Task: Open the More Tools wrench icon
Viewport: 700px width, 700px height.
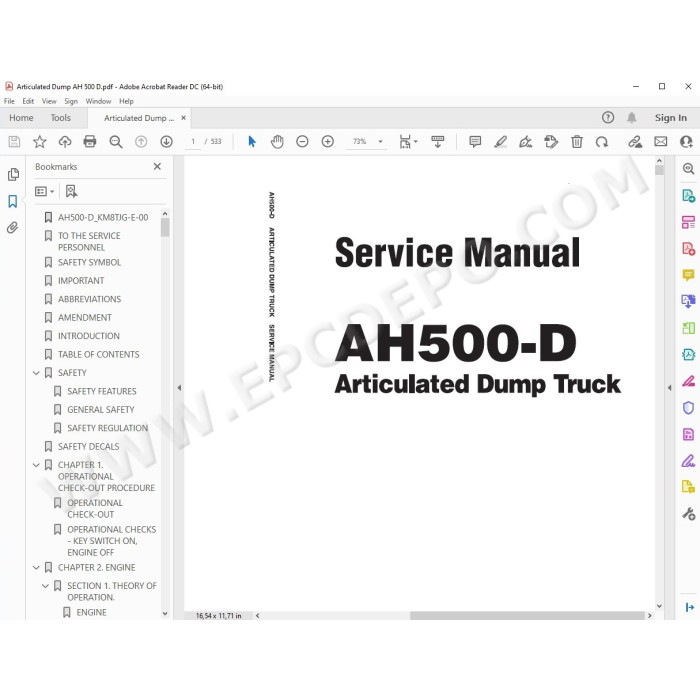Action: [688, 513]
